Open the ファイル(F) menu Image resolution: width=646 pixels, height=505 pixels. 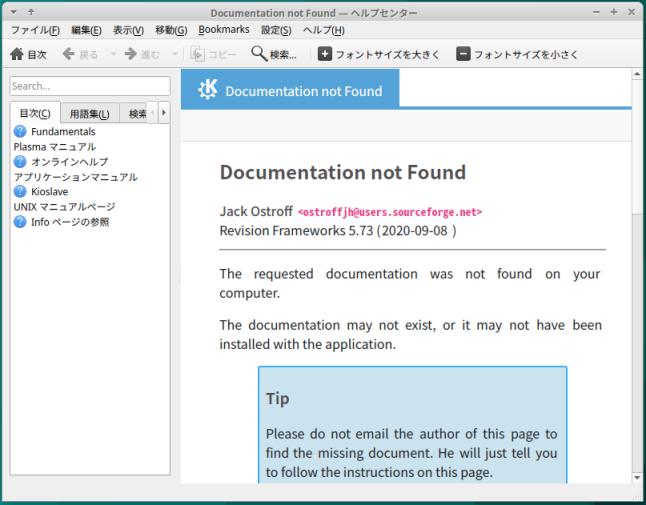click(x=35, y=30)
